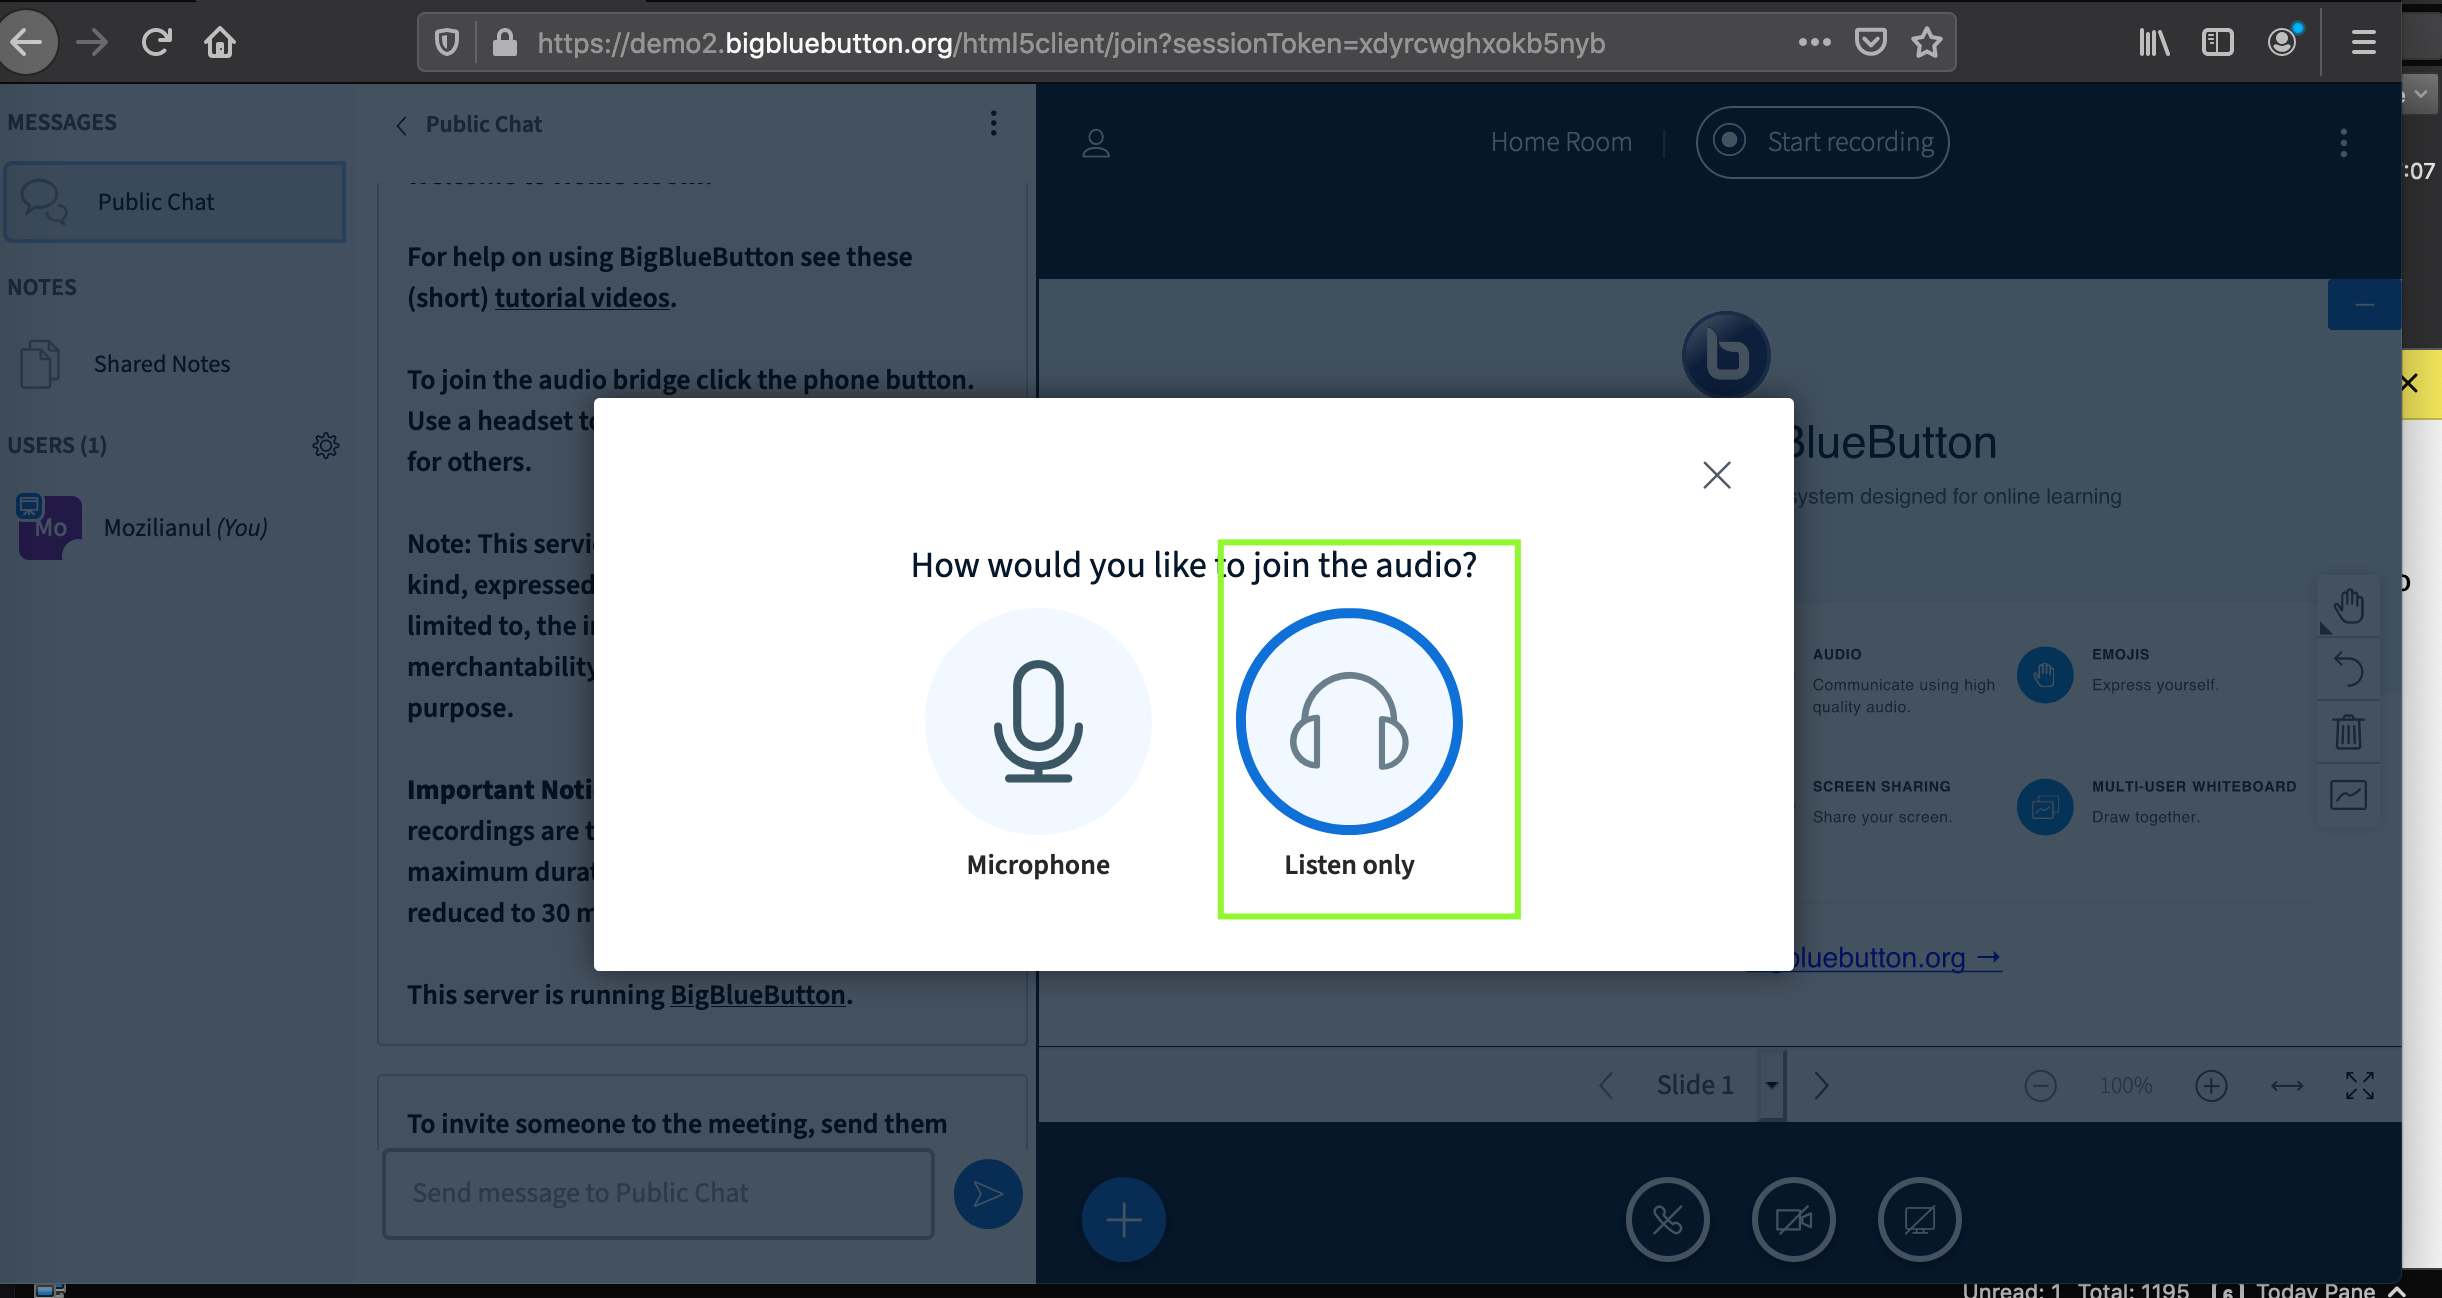Open the bigbluebutton.org slide link
The width and height of the screenshot is (2442, 1298).
1896,957
